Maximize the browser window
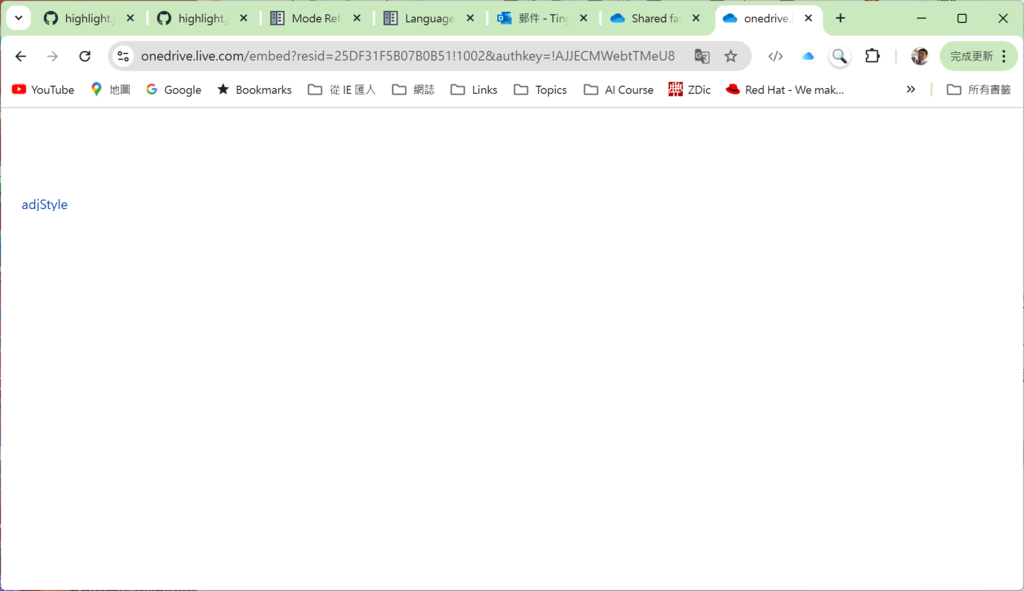 (962, 18)
